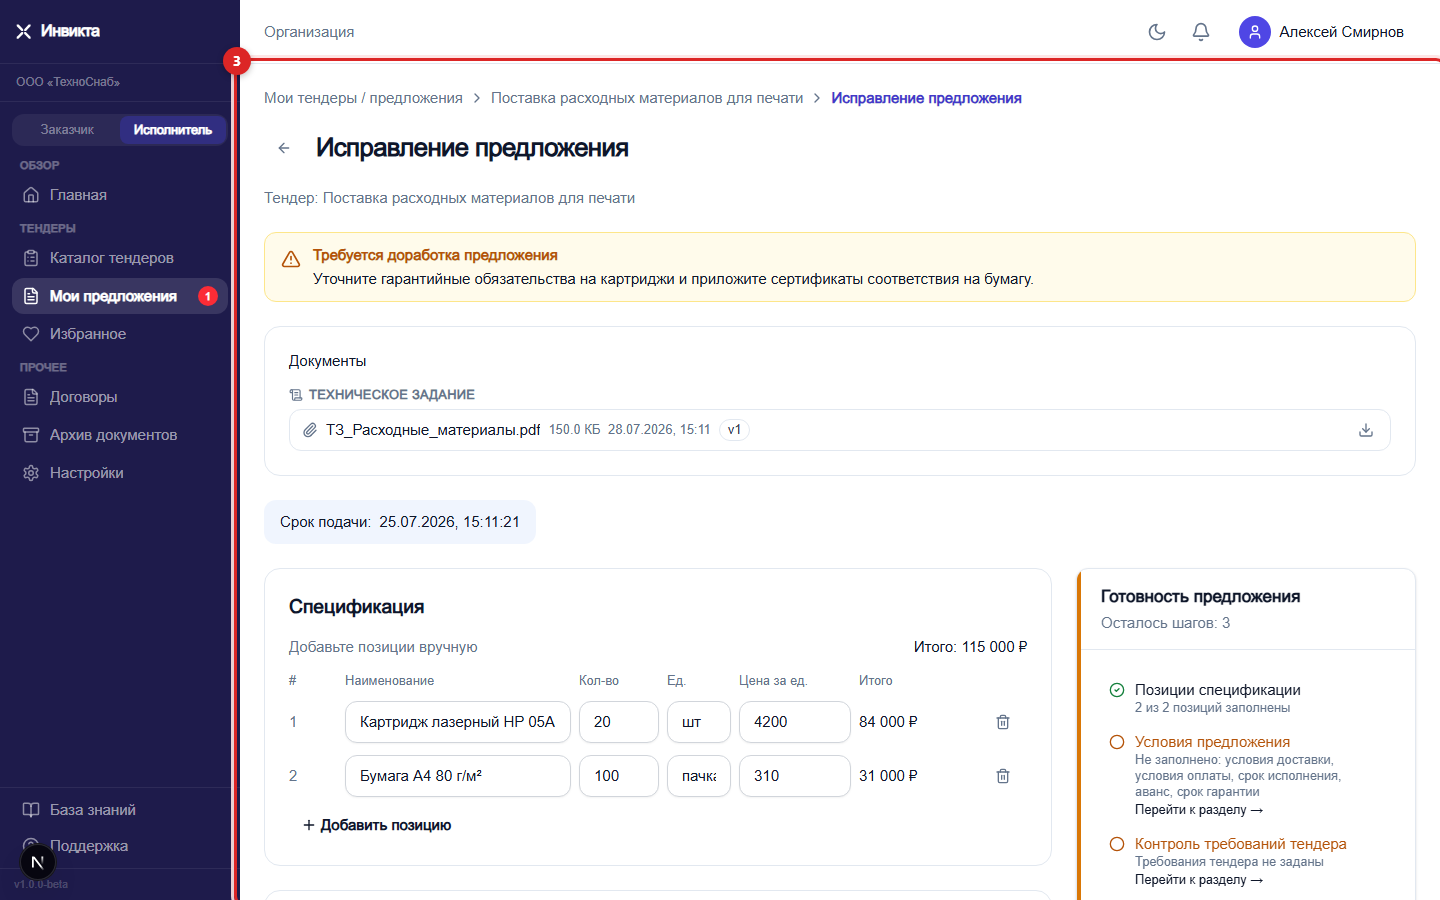Viewport: 1440px width, 900px height.
Task: Open Мои предложения menu item
Action: [x=120, y=296]
